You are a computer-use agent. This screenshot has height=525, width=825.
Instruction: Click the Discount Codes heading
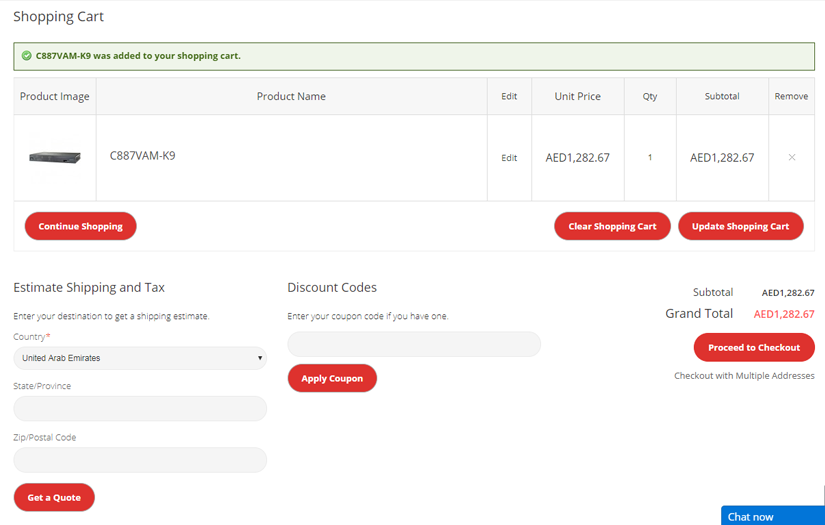point(332,288)
